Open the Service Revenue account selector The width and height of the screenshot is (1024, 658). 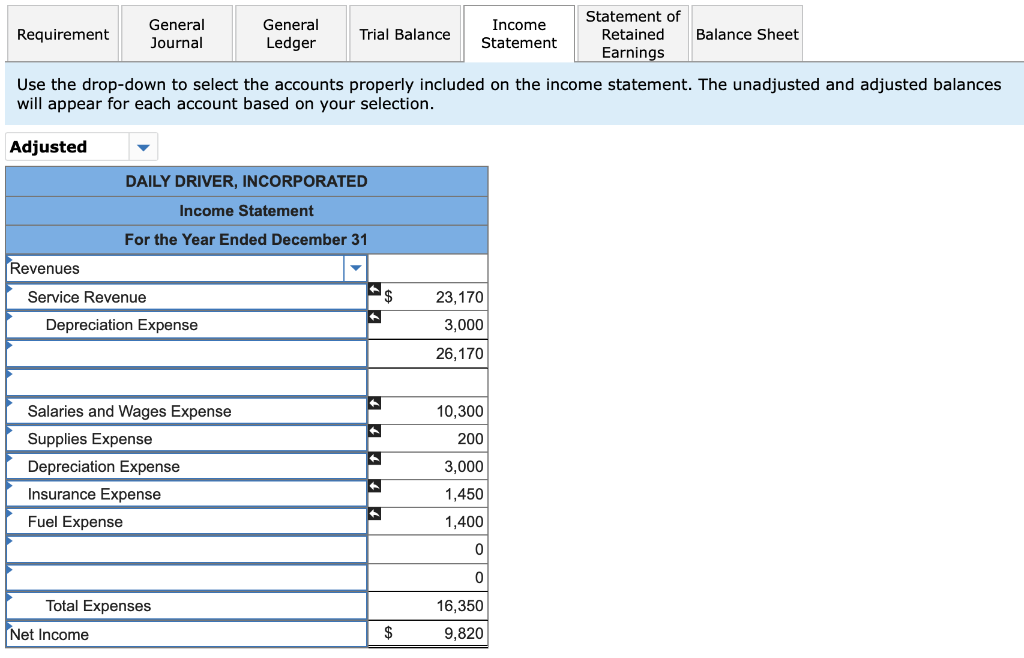point(187,297)
